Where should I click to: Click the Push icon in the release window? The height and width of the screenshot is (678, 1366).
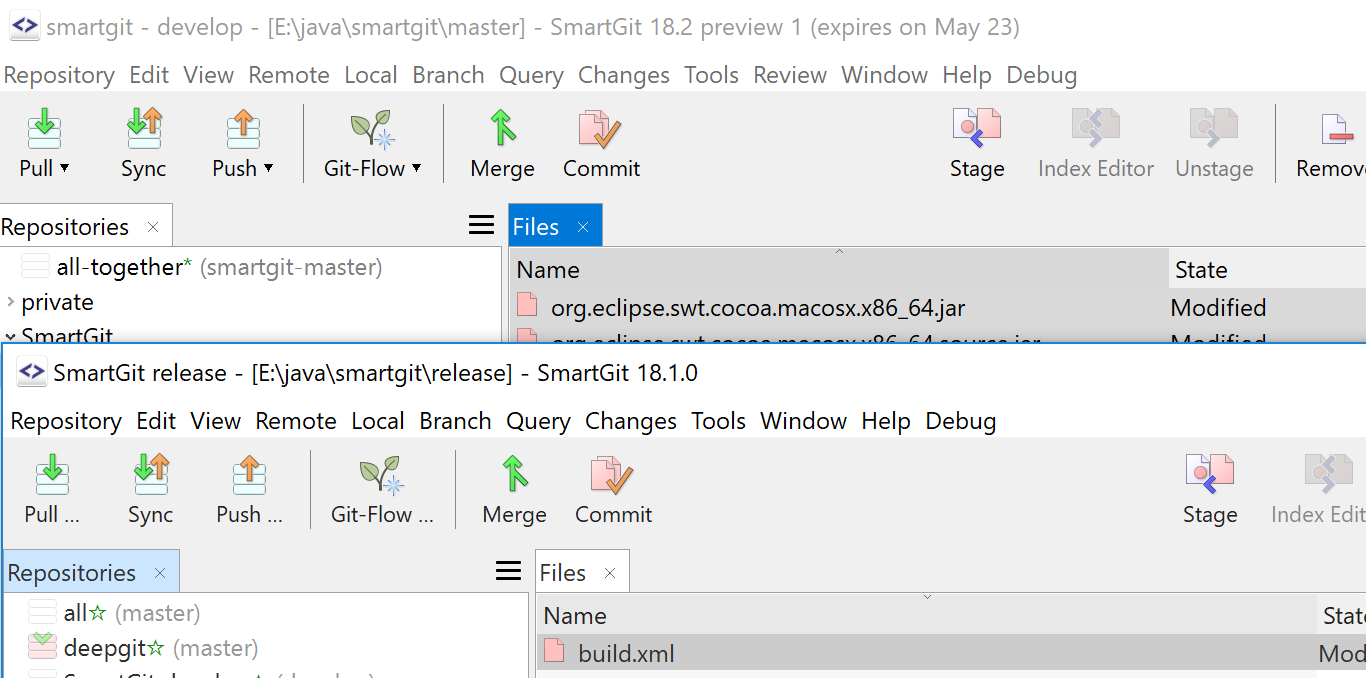[250, 474]
